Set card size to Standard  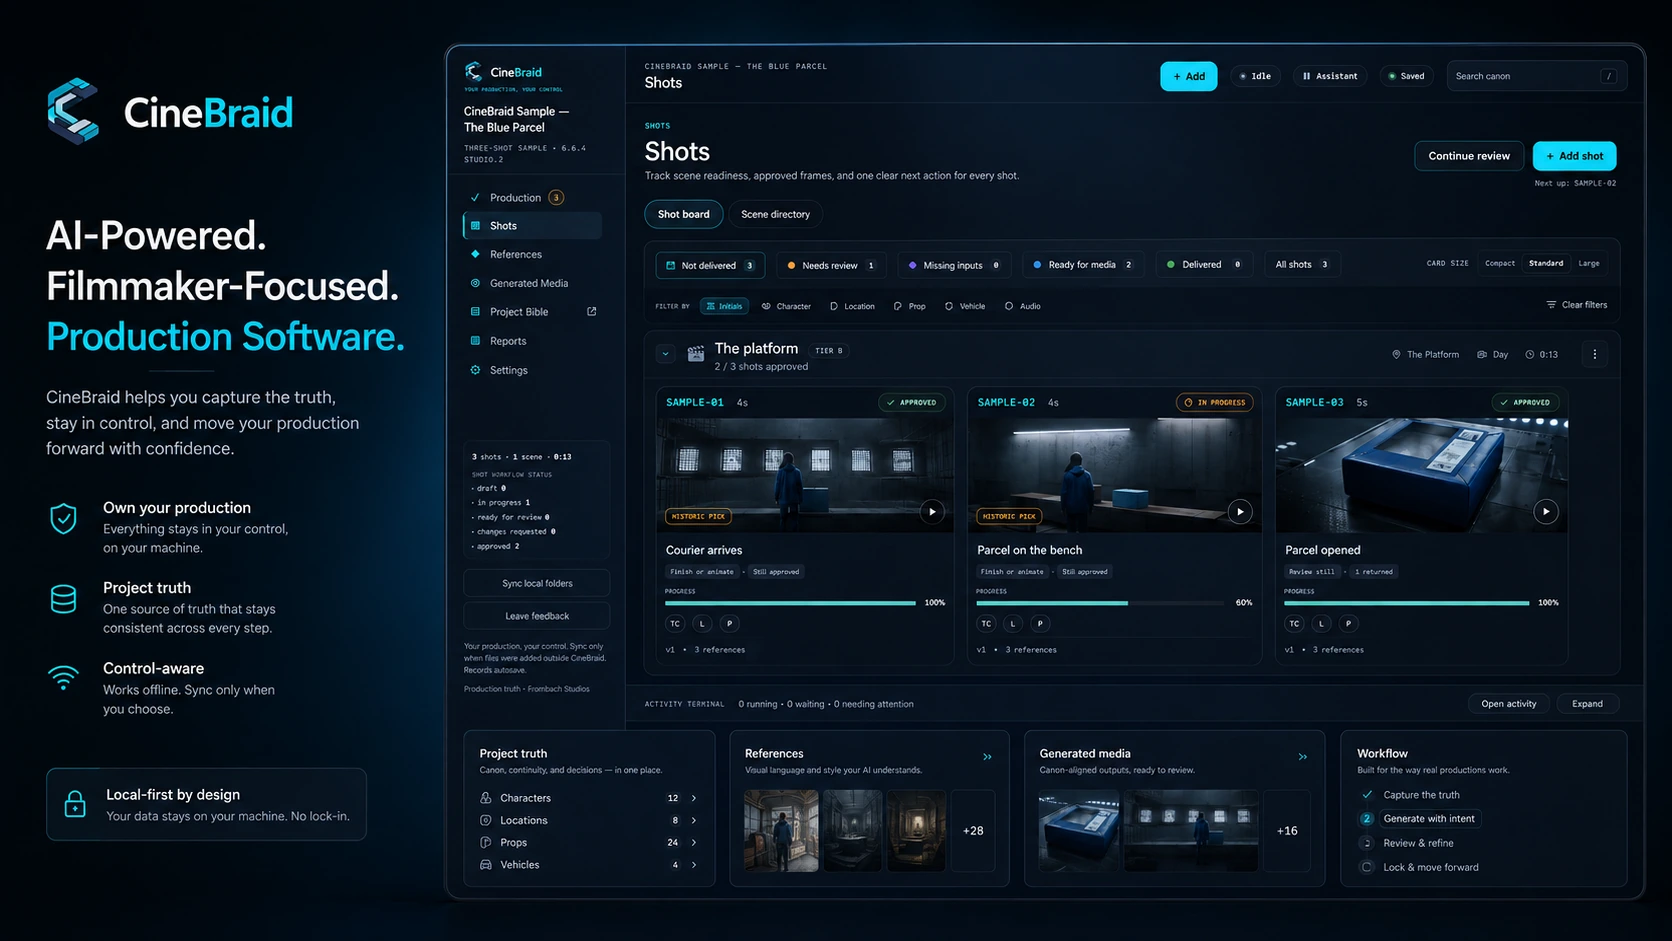[1546, 264]
